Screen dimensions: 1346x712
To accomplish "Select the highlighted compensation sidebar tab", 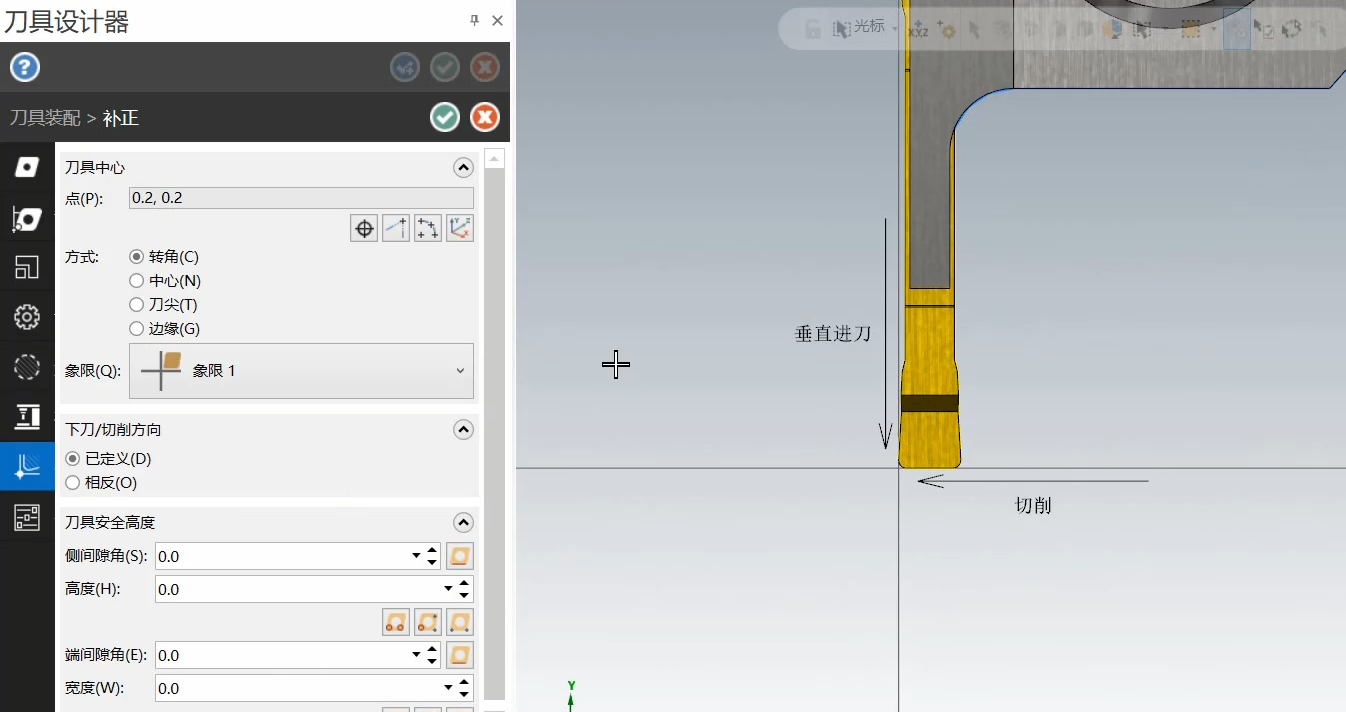I will pyautogui.click(x=27, y=466).
